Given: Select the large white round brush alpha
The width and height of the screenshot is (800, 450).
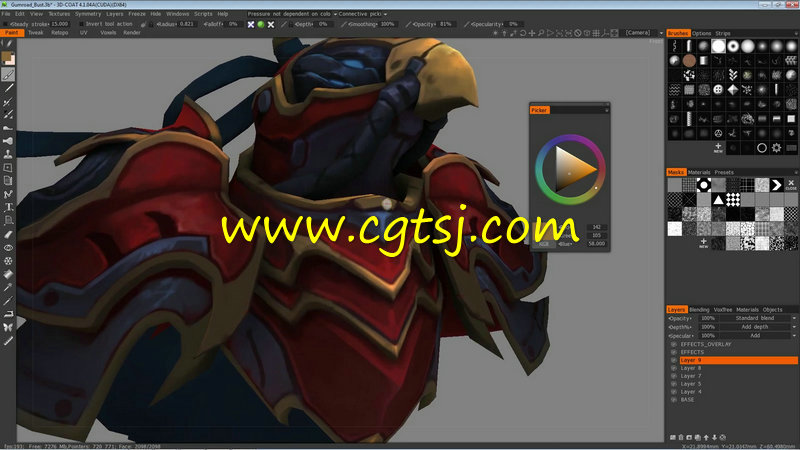Looking at the screenshot, I should pos(718,46).
